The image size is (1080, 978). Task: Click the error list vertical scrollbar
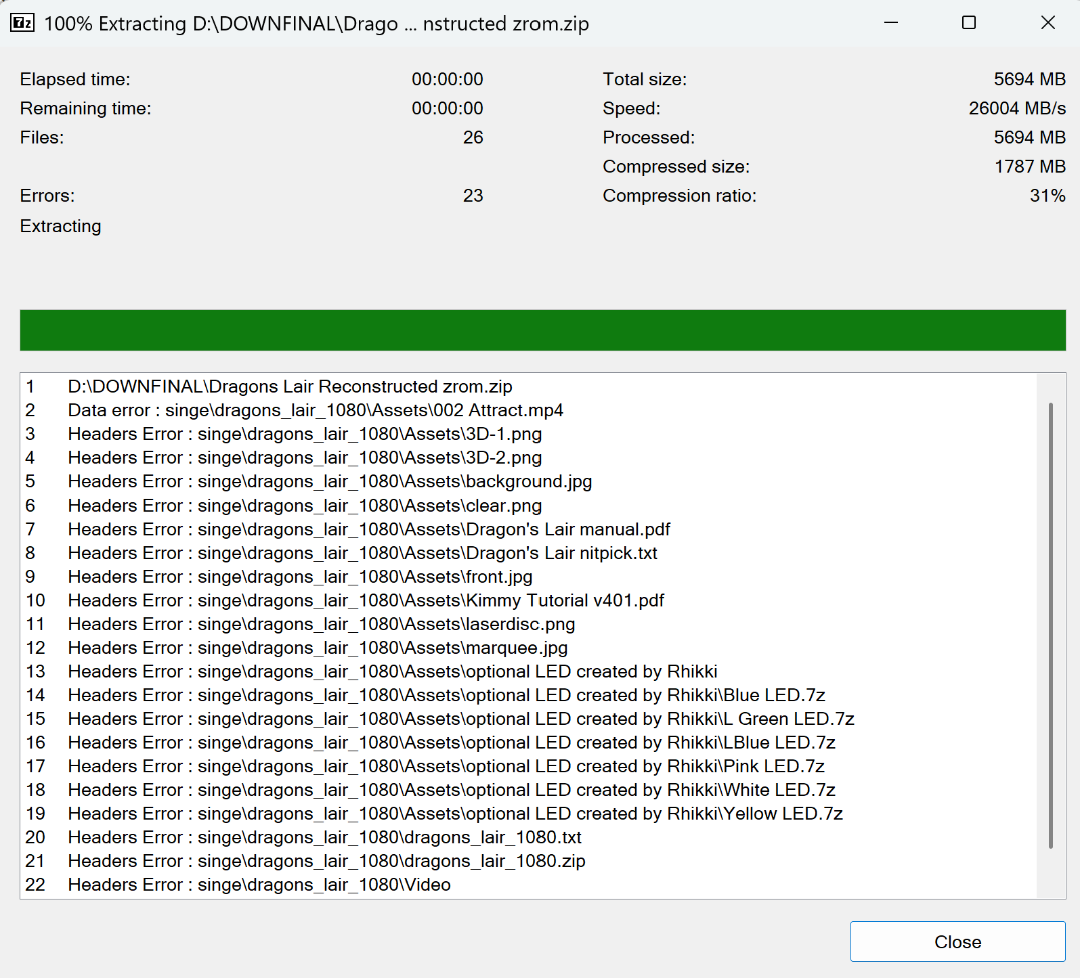pyautogui.click(x=1050, y=625)
